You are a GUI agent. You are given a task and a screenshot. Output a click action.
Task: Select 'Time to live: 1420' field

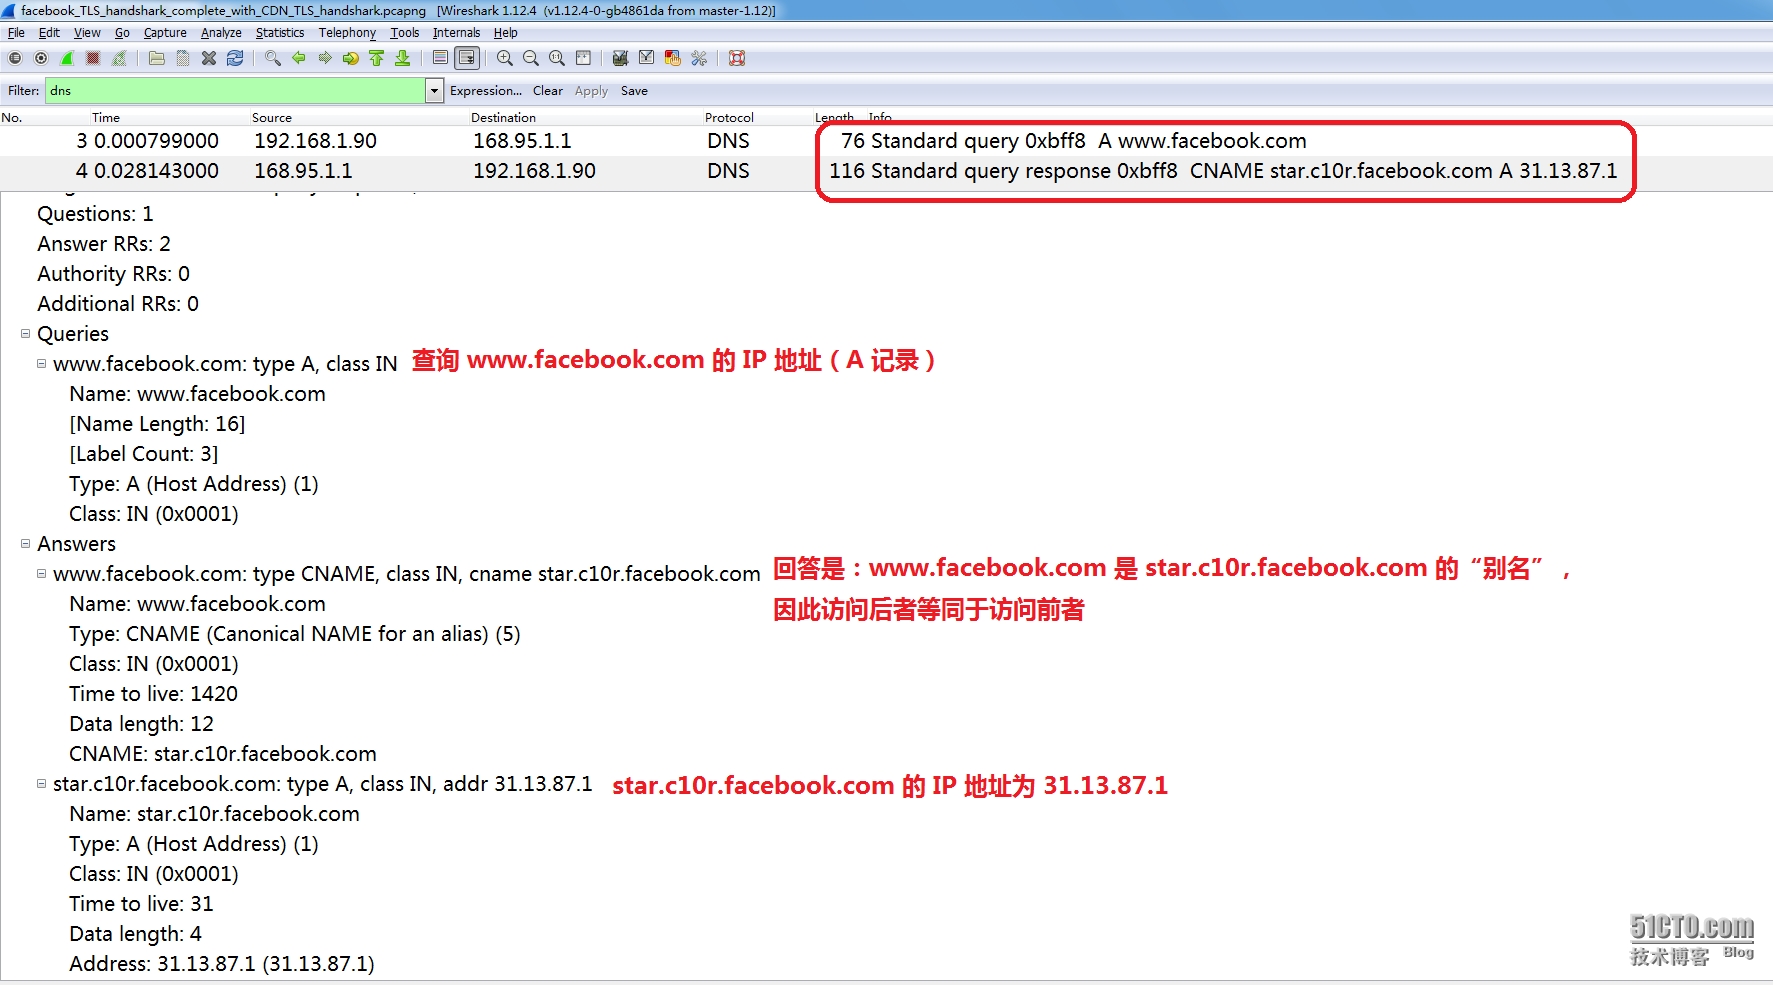pyautogui.click(x=153, y=694)
